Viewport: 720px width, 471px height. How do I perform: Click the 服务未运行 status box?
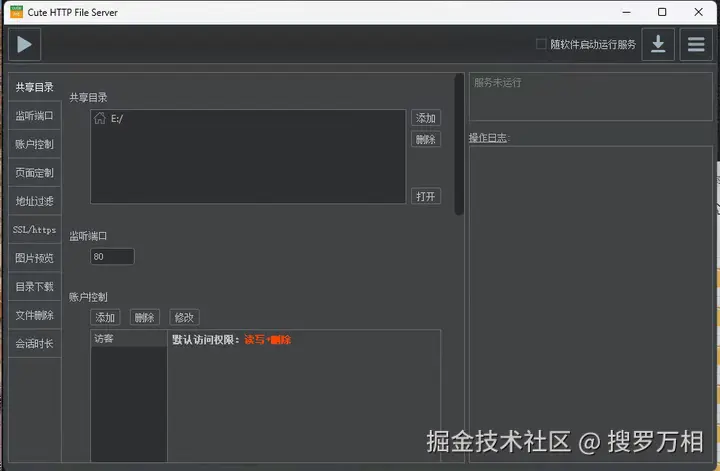tap(591, 96)
